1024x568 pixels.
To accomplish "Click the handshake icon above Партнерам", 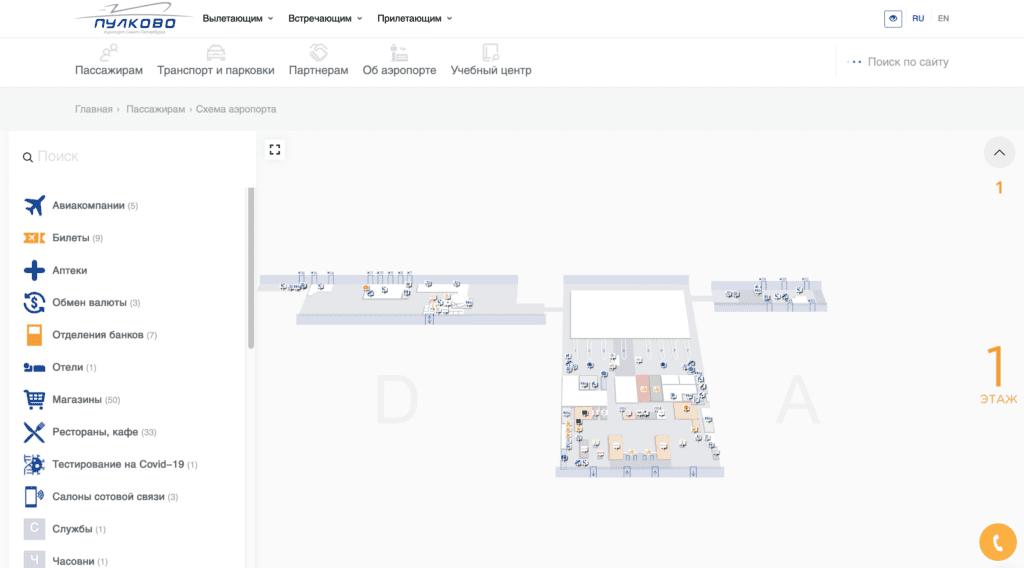I will pos(318,52).
